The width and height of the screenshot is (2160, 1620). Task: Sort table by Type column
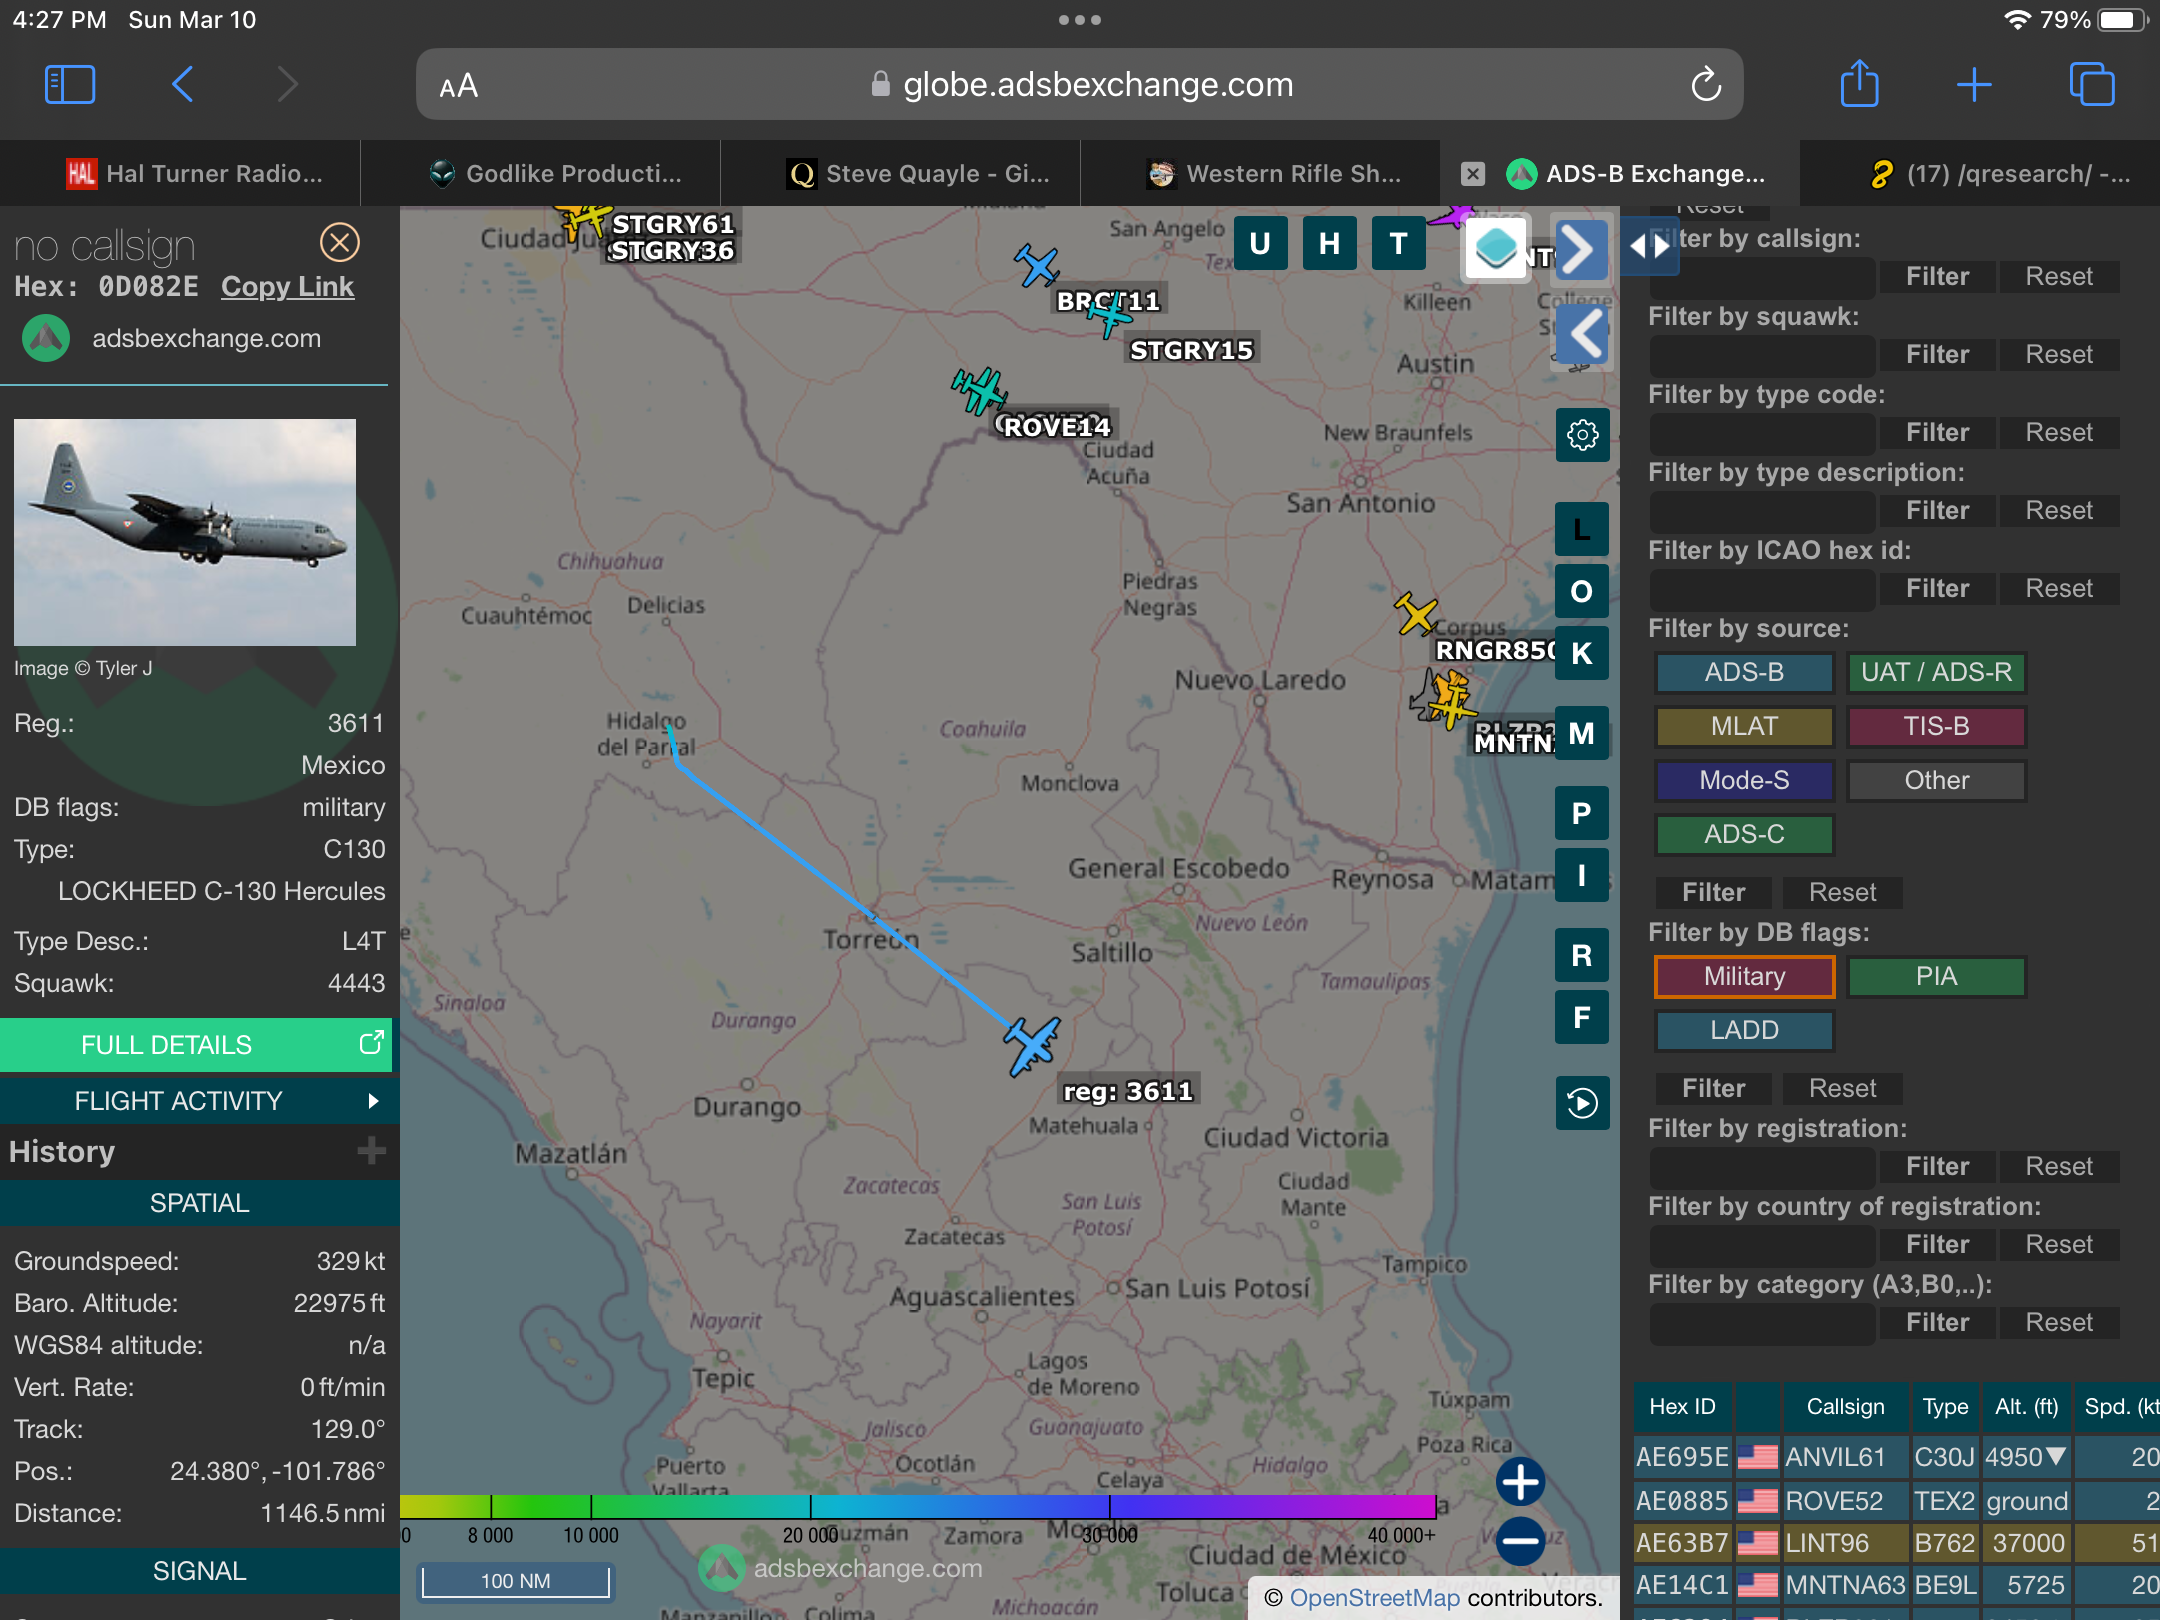click(1945, 1407)
